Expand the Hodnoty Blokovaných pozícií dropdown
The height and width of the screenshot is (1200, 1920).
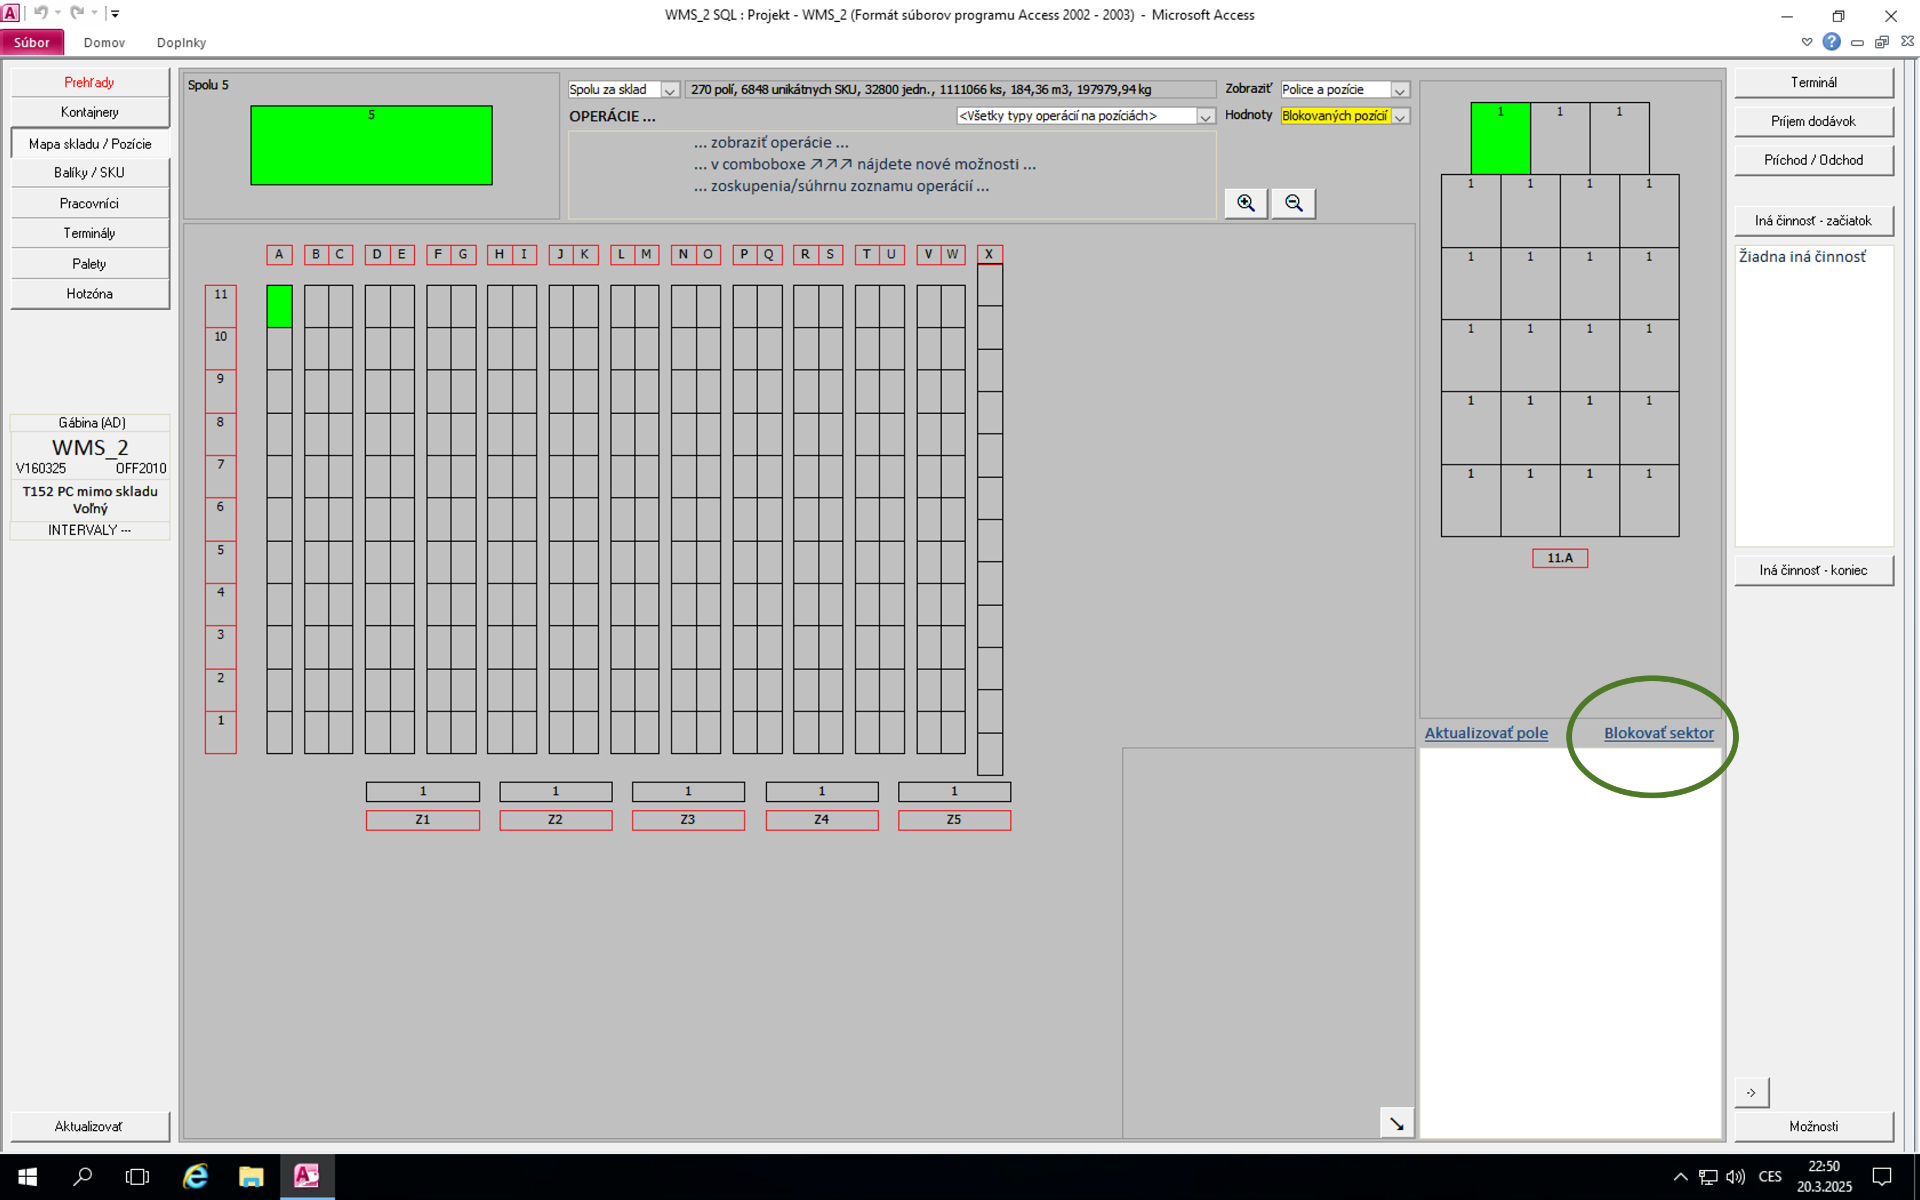point(1400,116)
